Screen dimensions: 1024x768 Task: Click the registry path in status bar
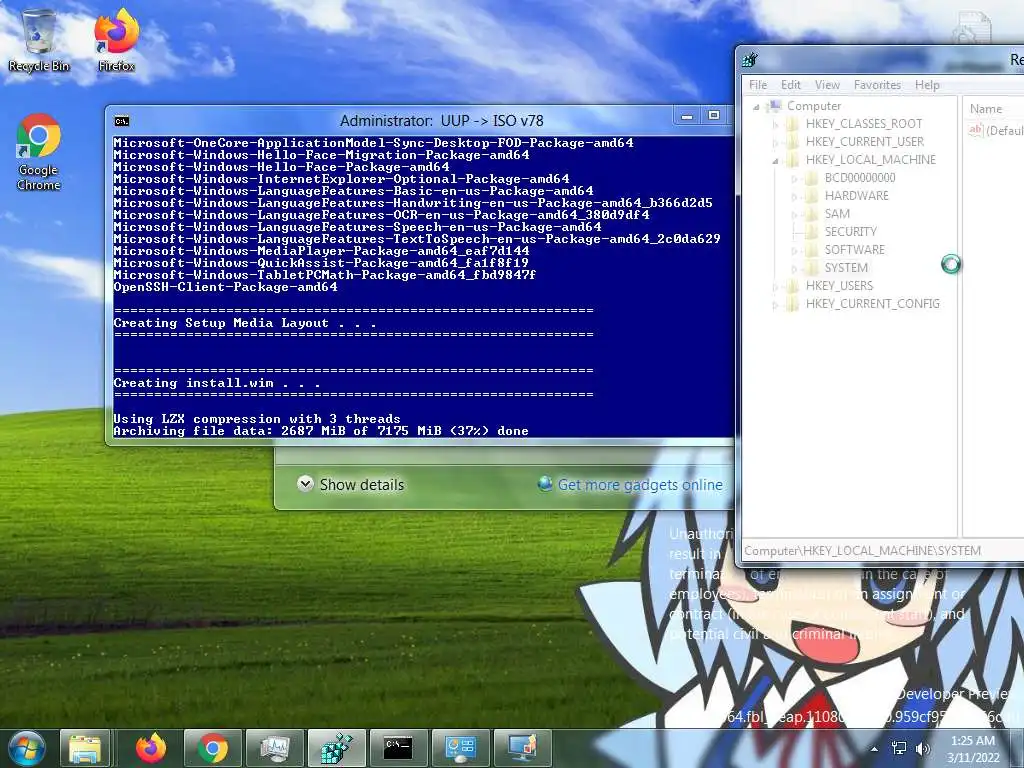coord(862,551)
